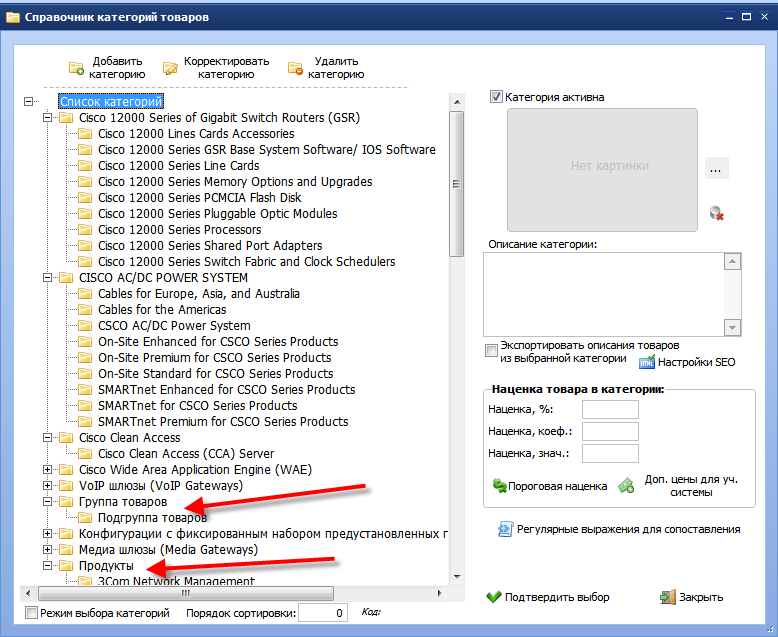Click the threshold markup icon
This screenshot has height=637, width=778.
point(499,486)
